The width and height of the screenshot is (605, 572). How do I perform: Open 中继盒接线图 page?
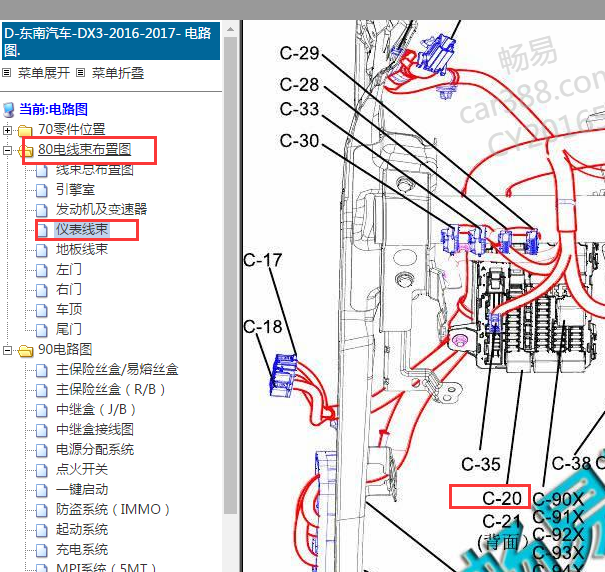95,429
